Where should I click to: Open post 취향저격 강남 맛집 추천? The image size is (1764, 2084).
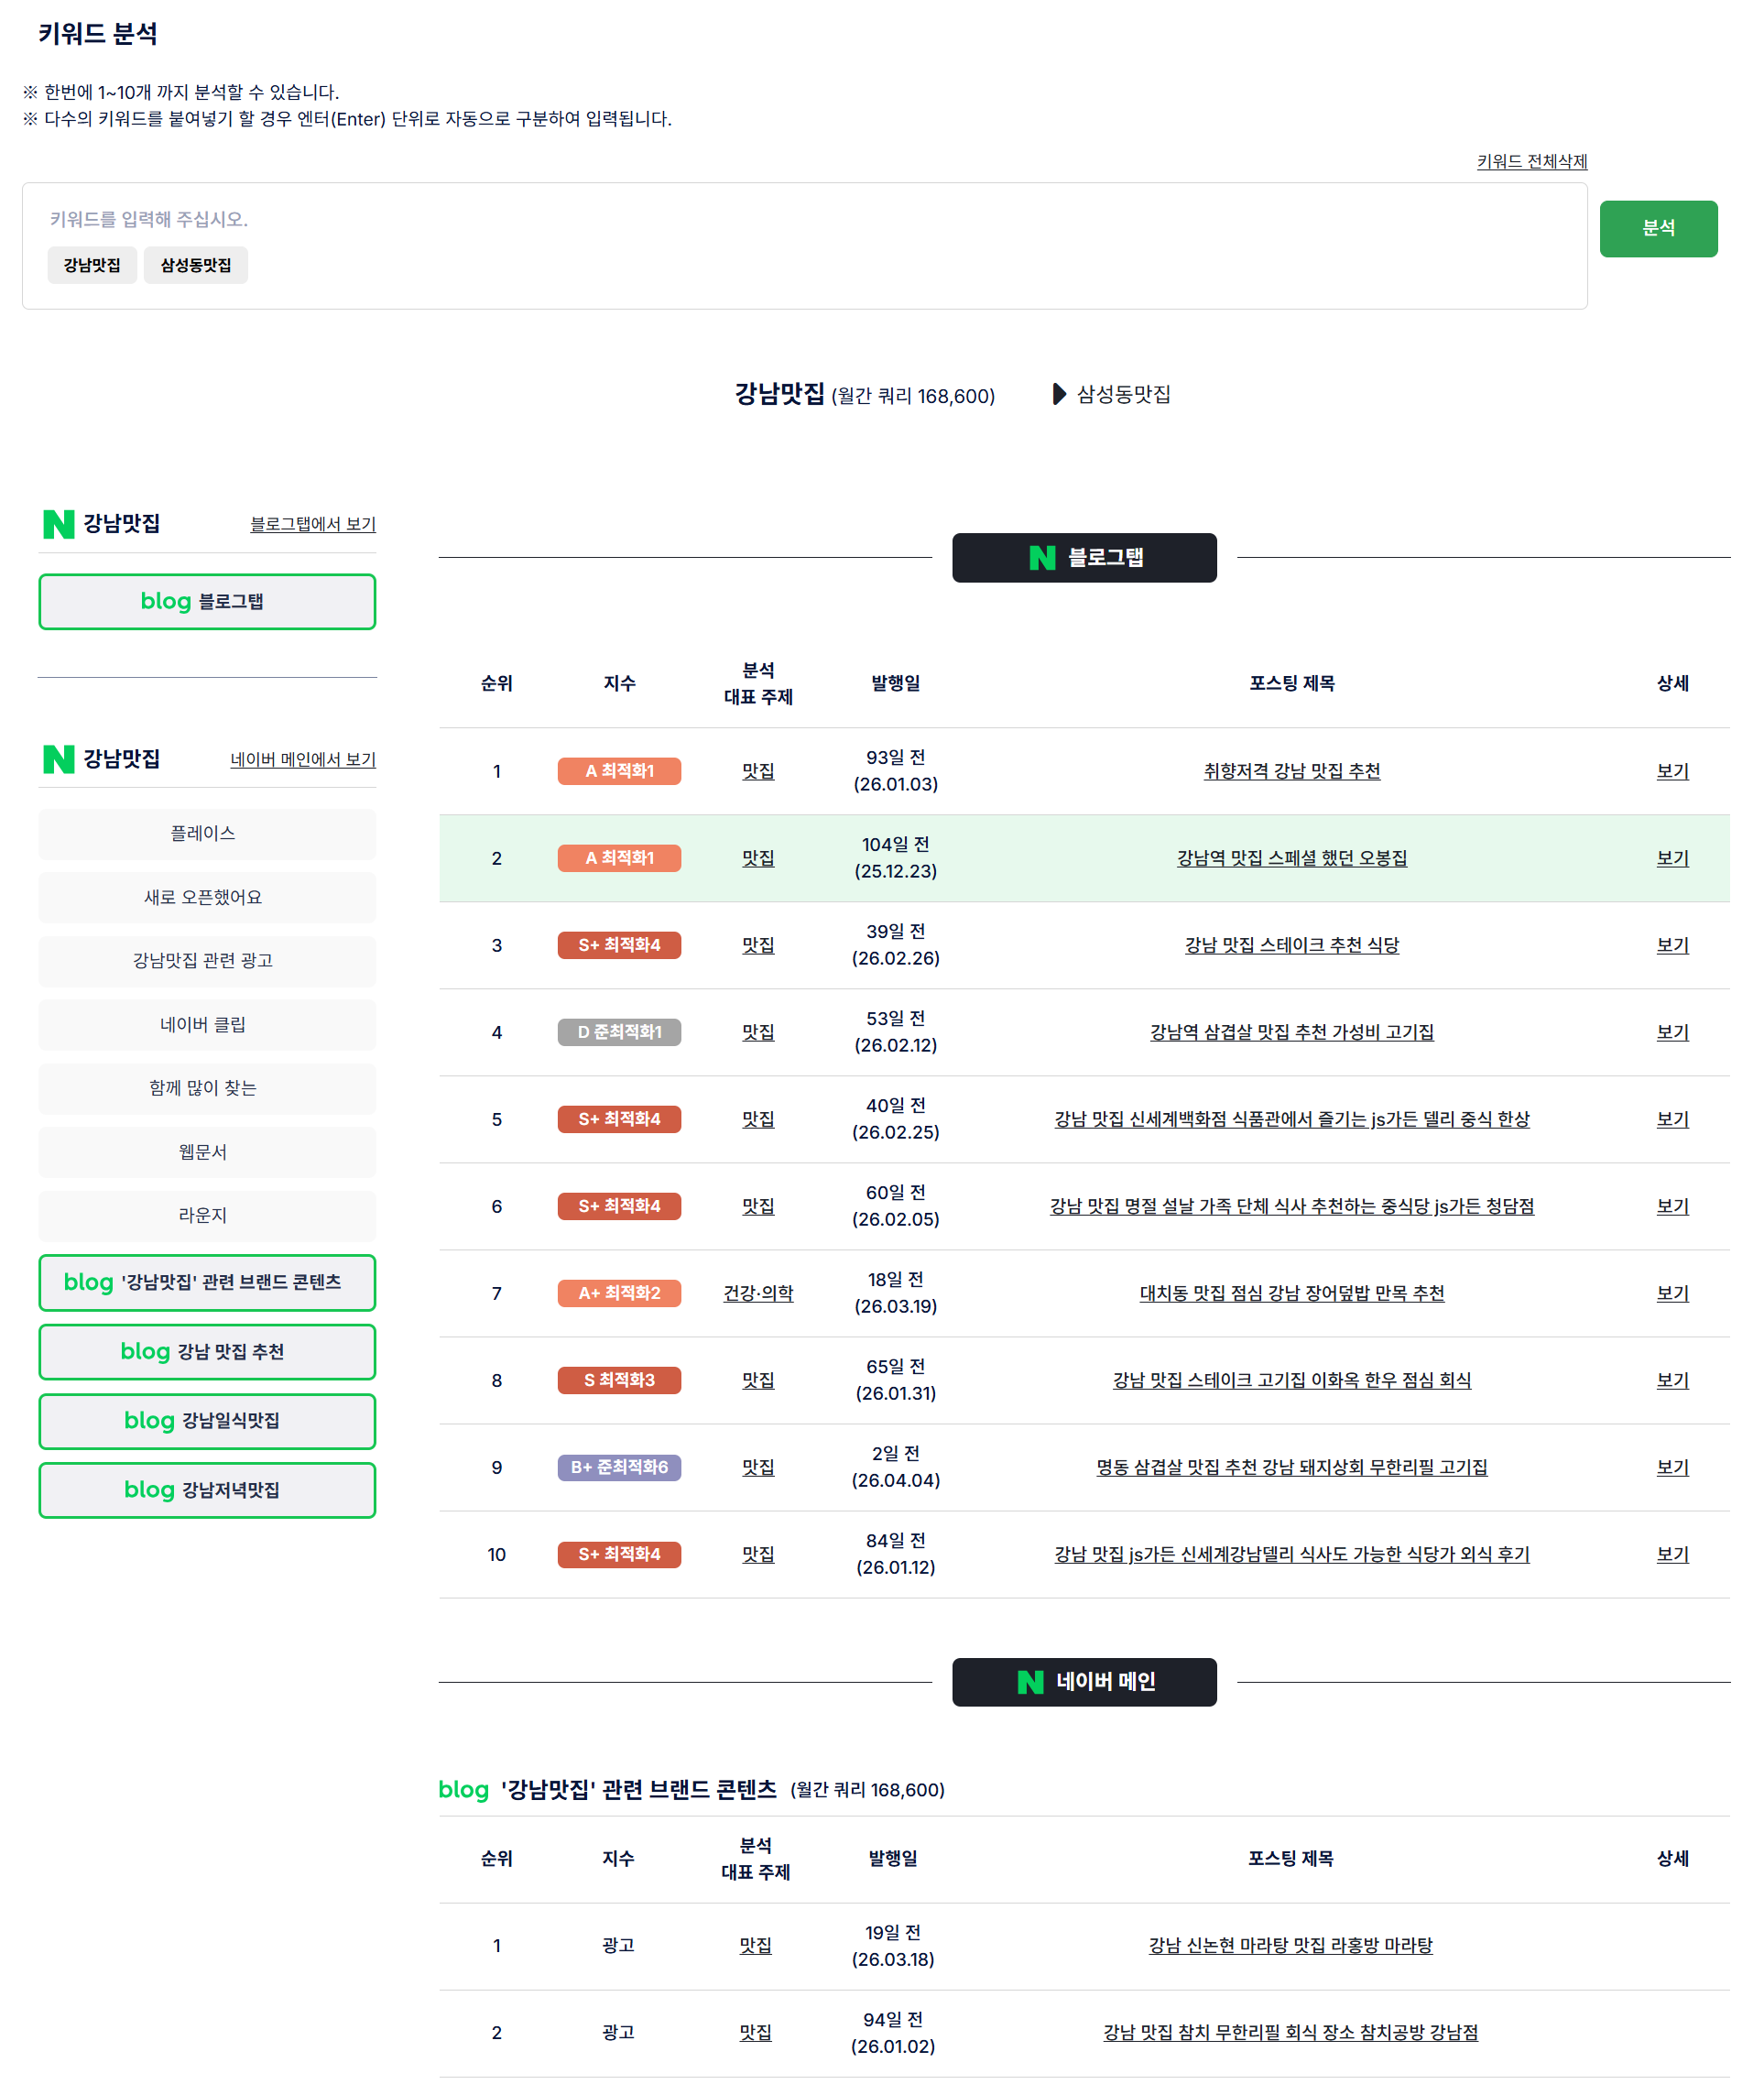pyautogui.click(x=1291, y=771)
